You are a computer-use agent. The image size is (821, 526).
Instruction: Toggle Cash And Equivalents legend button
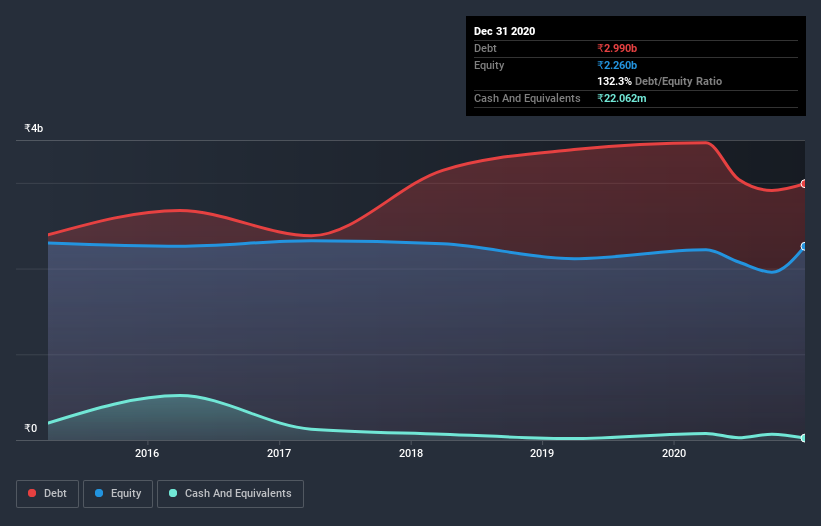230,494
